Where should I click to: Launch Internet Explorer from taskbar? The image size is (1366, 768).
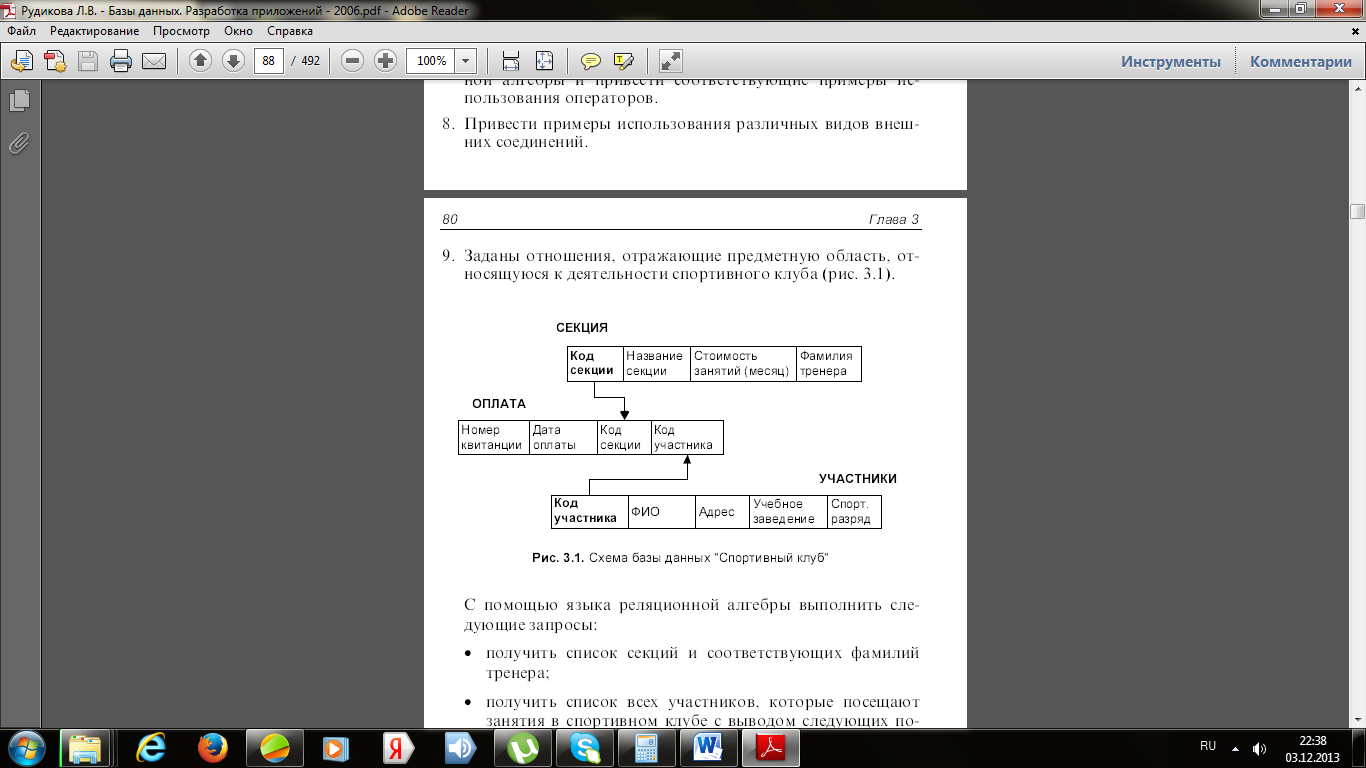(151, 747)
